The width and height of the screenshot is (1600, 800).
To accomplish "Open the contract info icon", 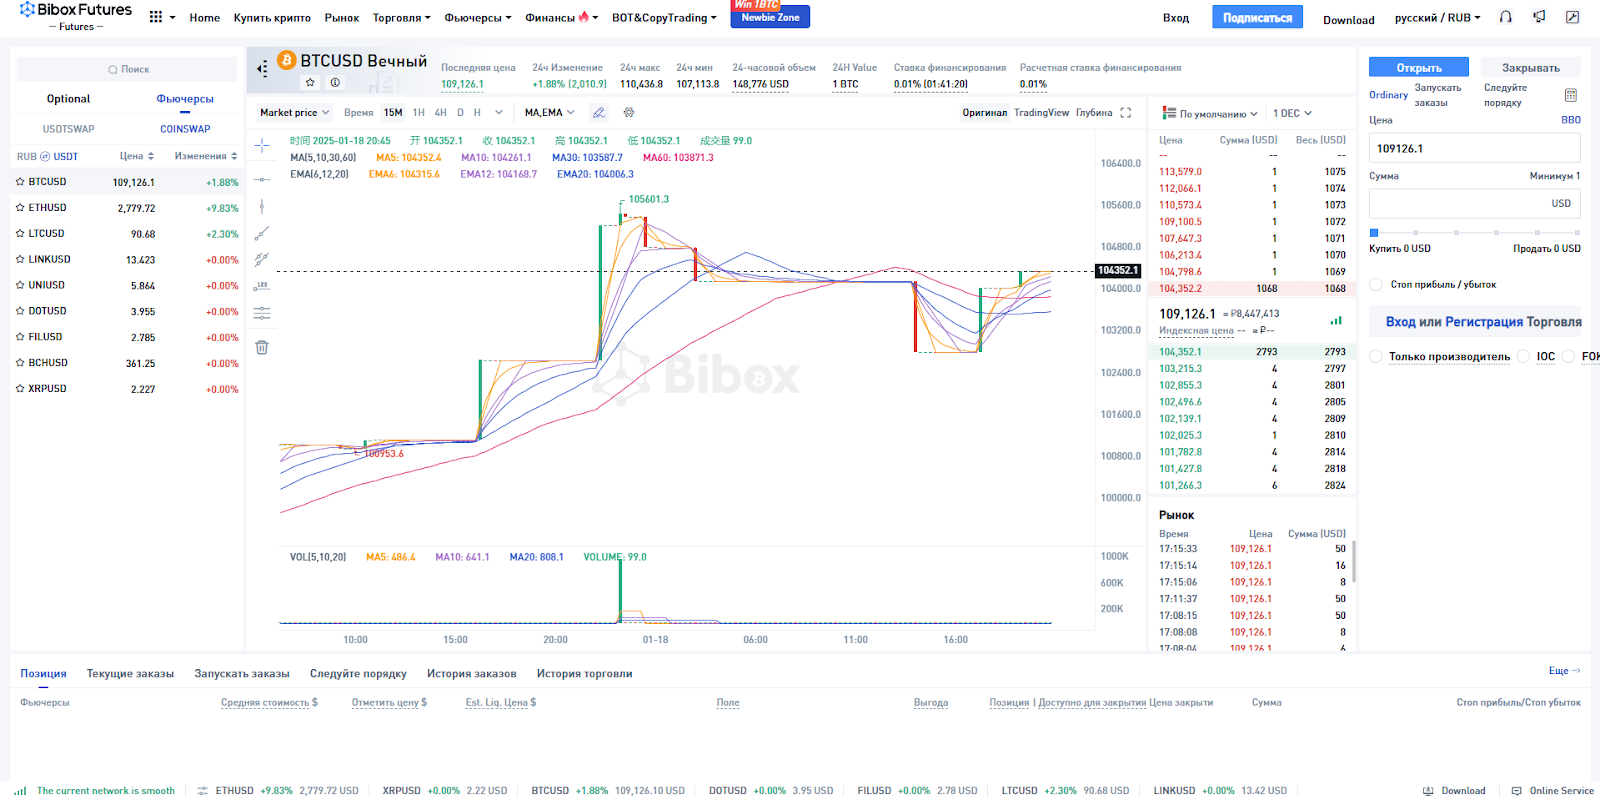I will tap(335, 83).
